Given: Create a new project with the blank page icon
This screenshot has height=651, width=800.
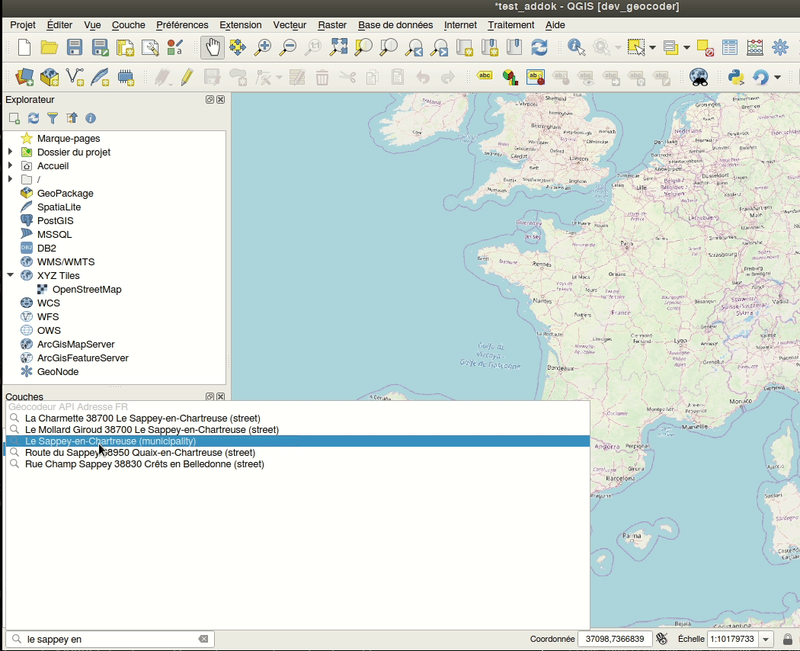Looking at the screenshot, I should click(24, 47).
